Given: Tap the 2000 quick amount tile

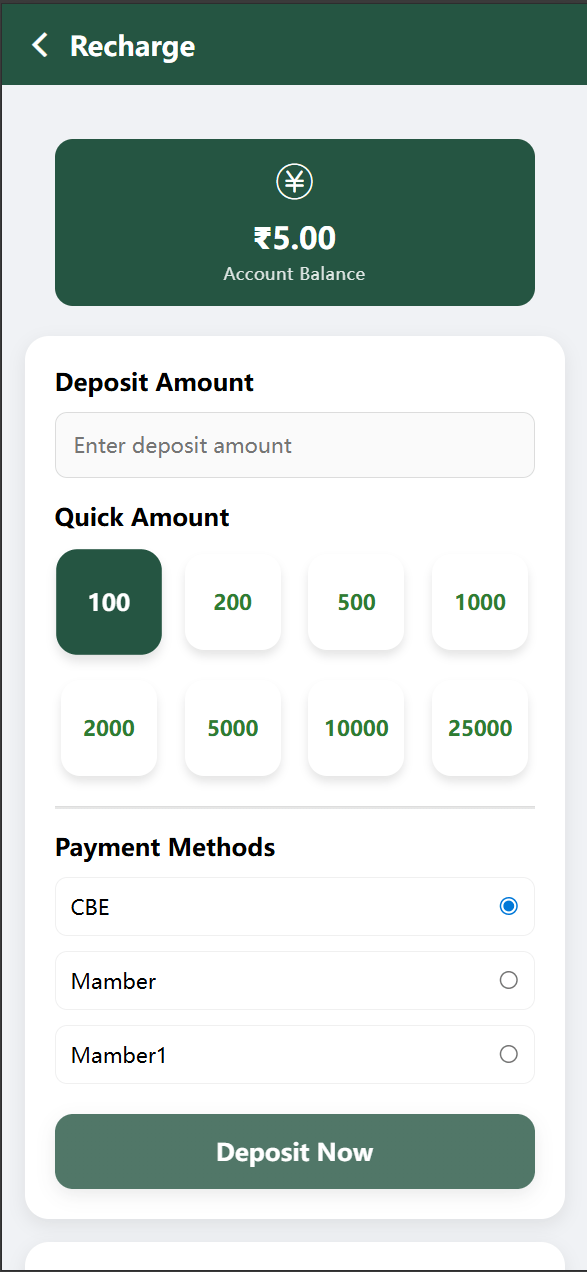Looking at the screenshot, I should click(x=109, y=728).
